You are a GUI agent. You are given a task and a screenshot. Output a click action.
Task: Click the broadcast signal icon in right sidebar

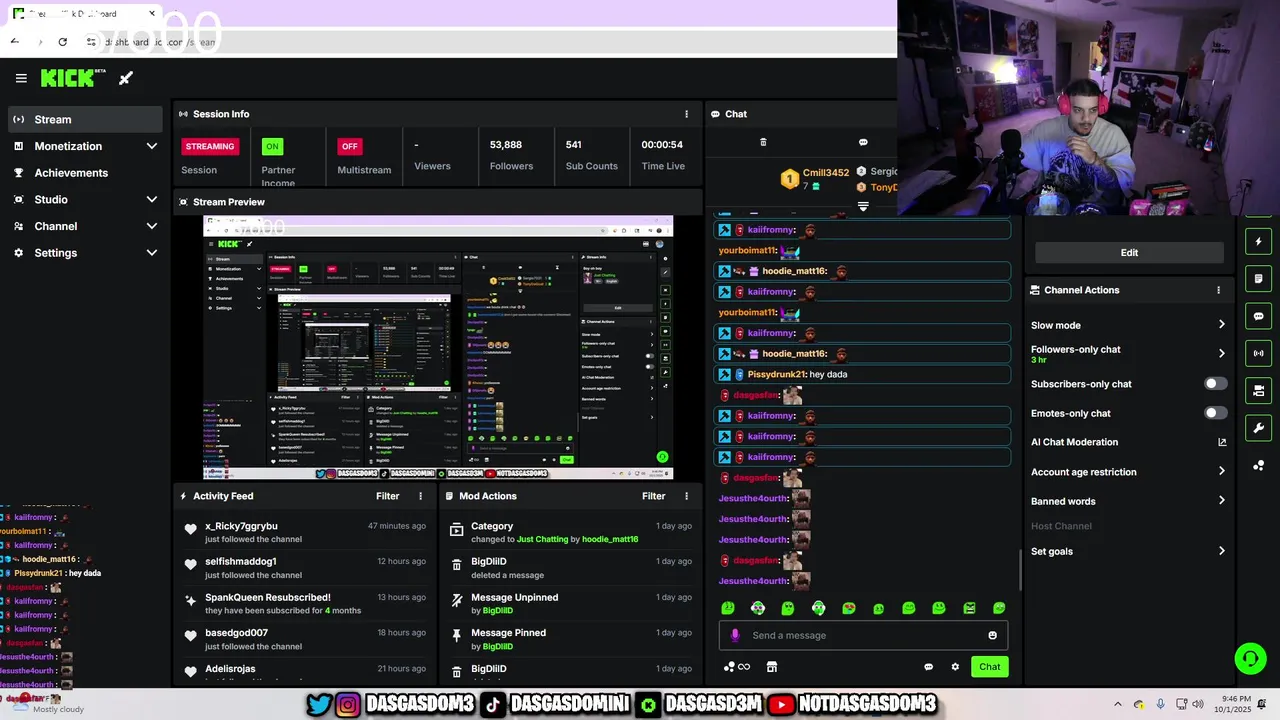(1259, 353)
